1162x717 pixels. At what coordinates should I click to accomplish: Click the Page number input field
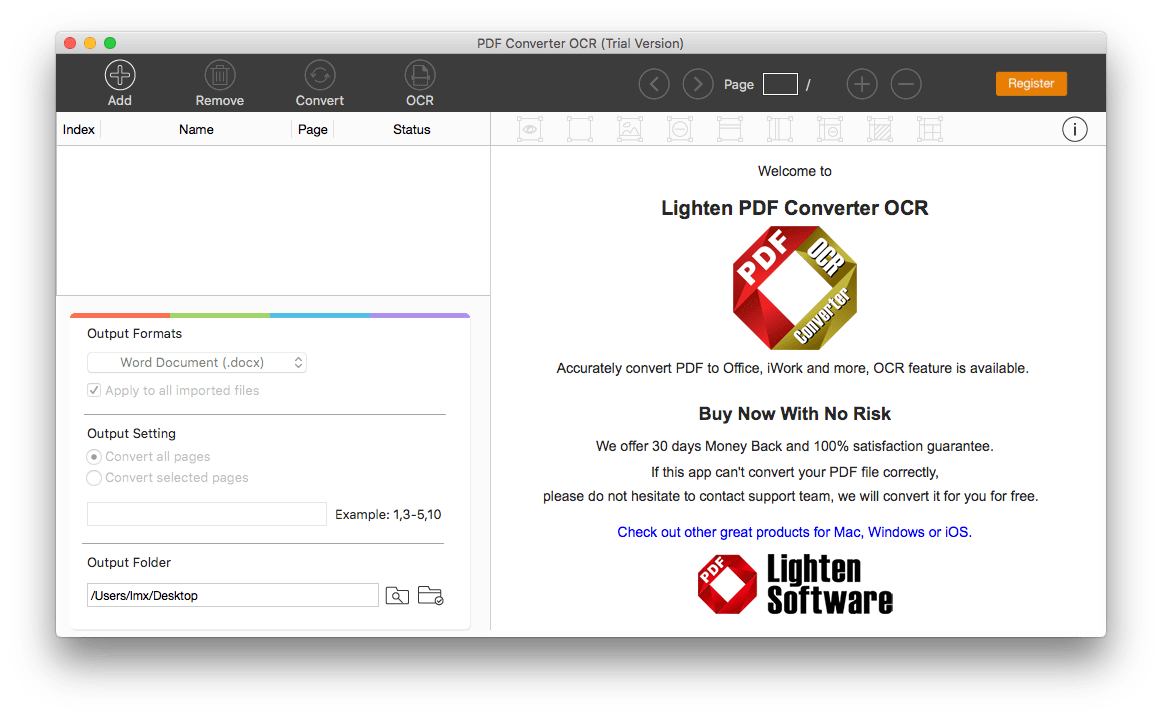pyautogui.click(x=779, y=84)
